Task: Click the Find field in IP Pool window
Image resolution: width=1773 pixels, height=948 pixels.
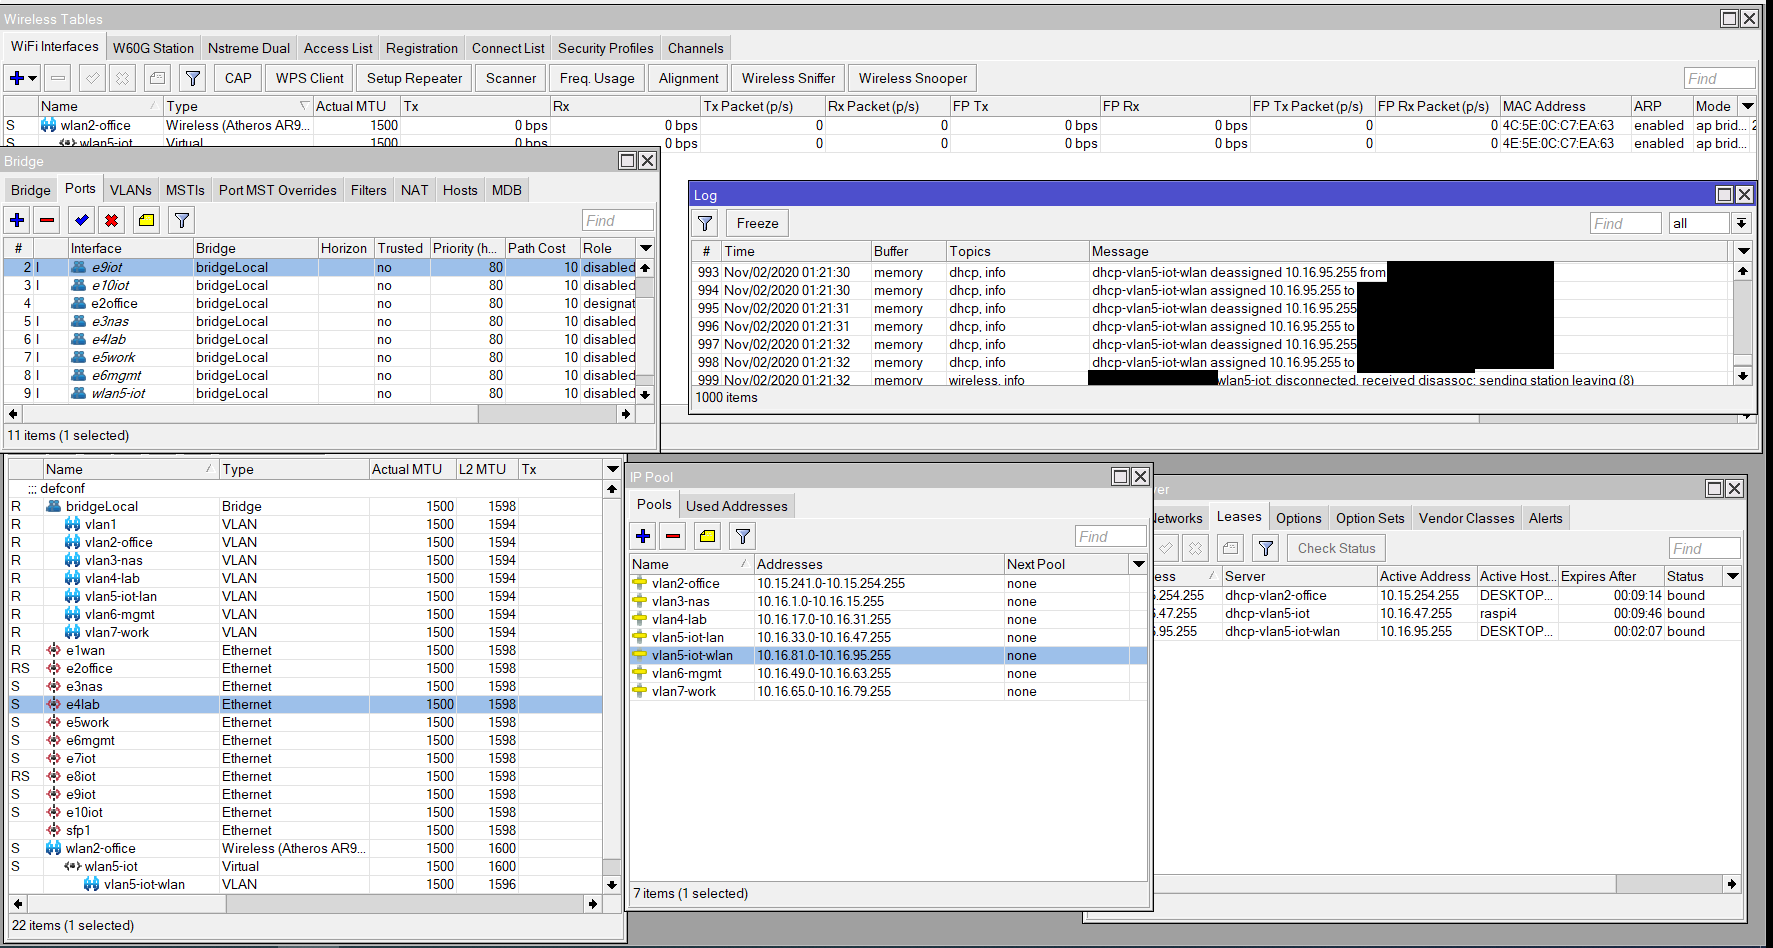Action: 1110,536
